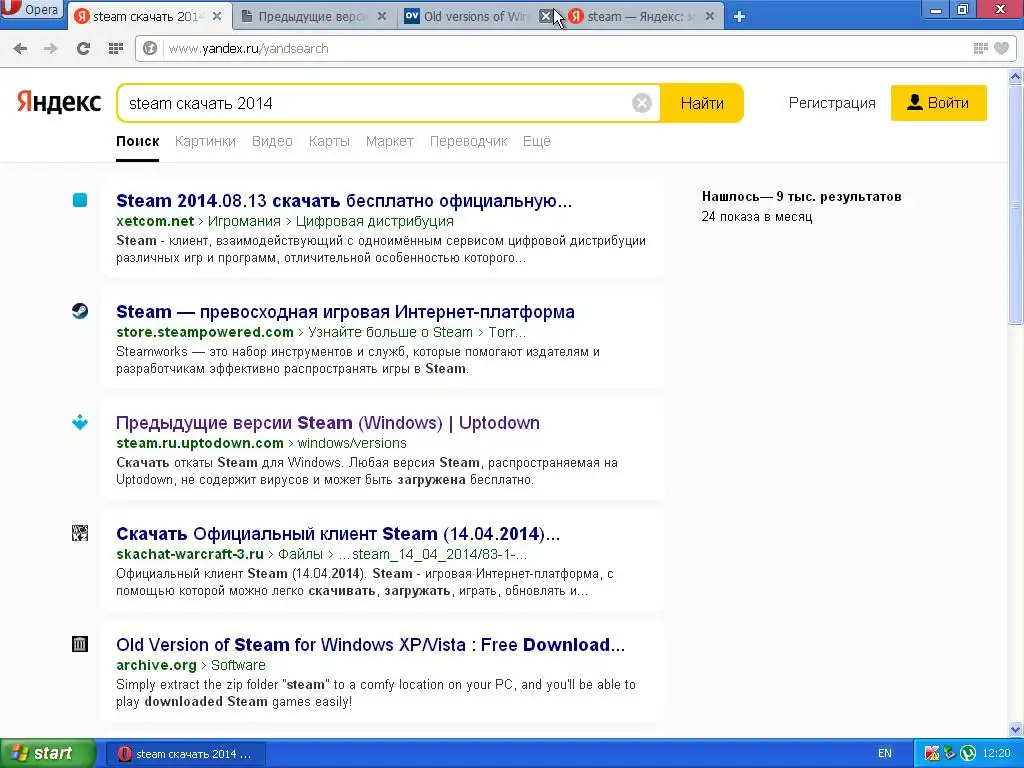Select the Поиск tab
This screenshot has width=1024, height=768.
pyautogui.click(x=138, y=141)
